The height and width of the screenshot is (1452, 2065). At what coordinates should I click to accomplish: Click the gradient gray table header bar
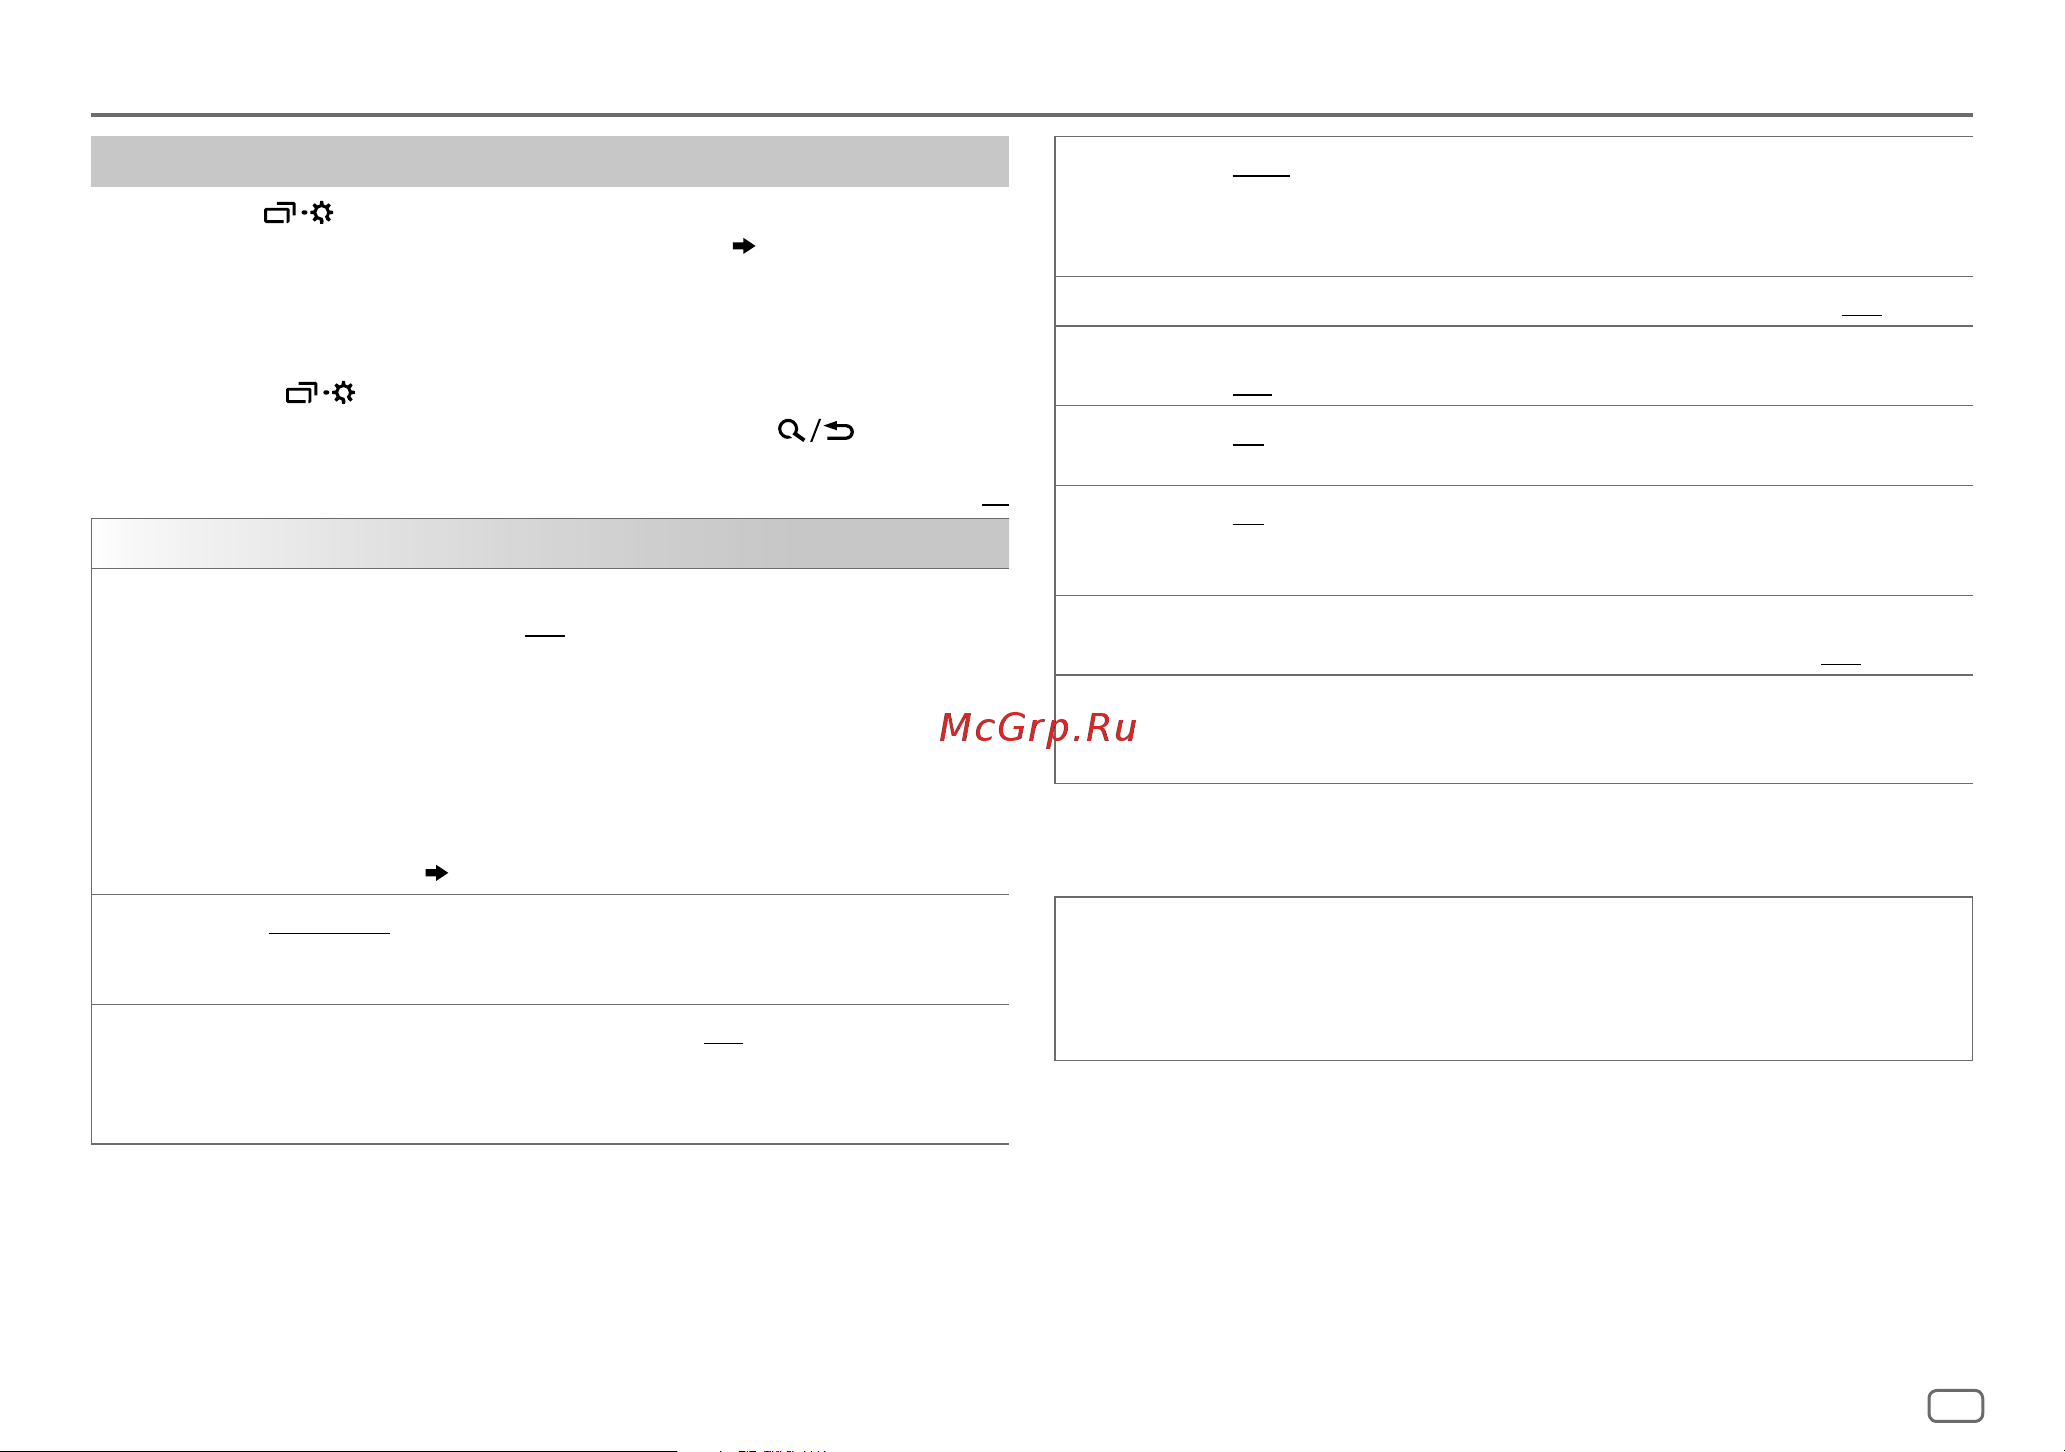(549, 543)
